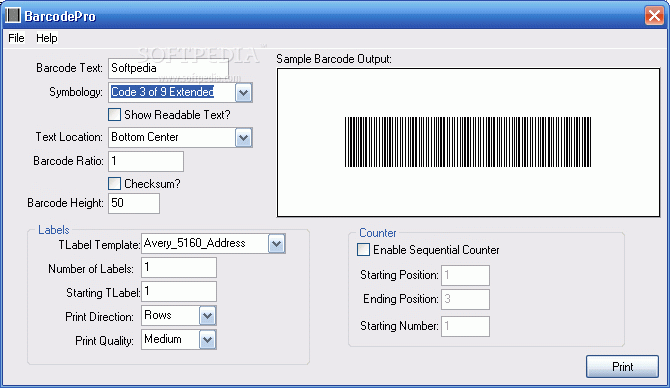
Task: Click the Barcode Text input field
Action: click(168, 68)
